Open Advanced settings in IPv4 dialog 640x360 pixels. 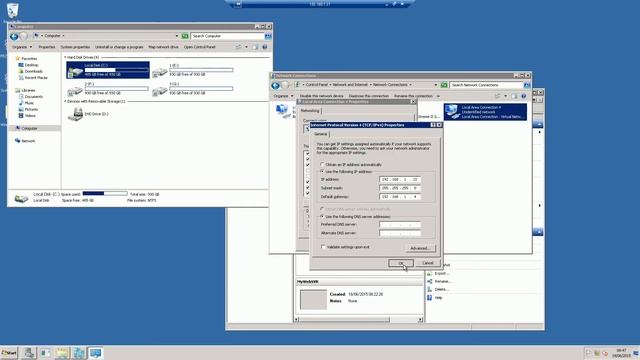coord(420,248)
